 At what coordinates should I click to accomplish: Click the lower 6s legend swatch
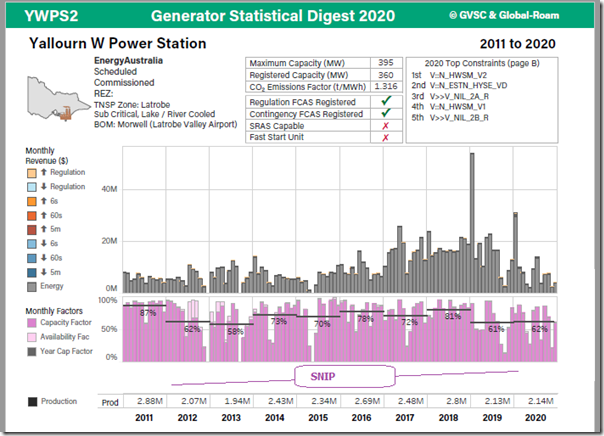coord(32,244)
